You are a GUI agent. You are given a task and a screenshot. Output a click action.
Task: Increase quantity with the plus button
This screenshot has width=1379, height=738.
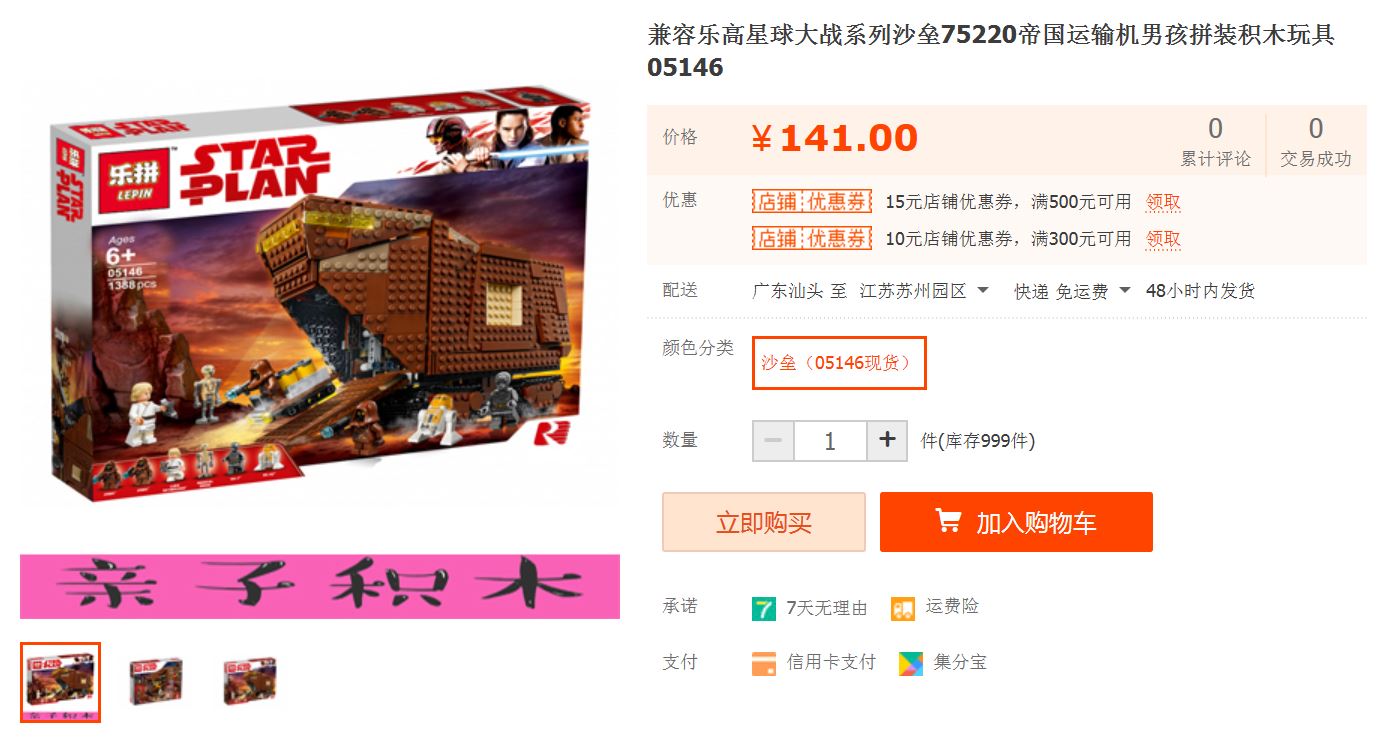(x=887, y=441)
